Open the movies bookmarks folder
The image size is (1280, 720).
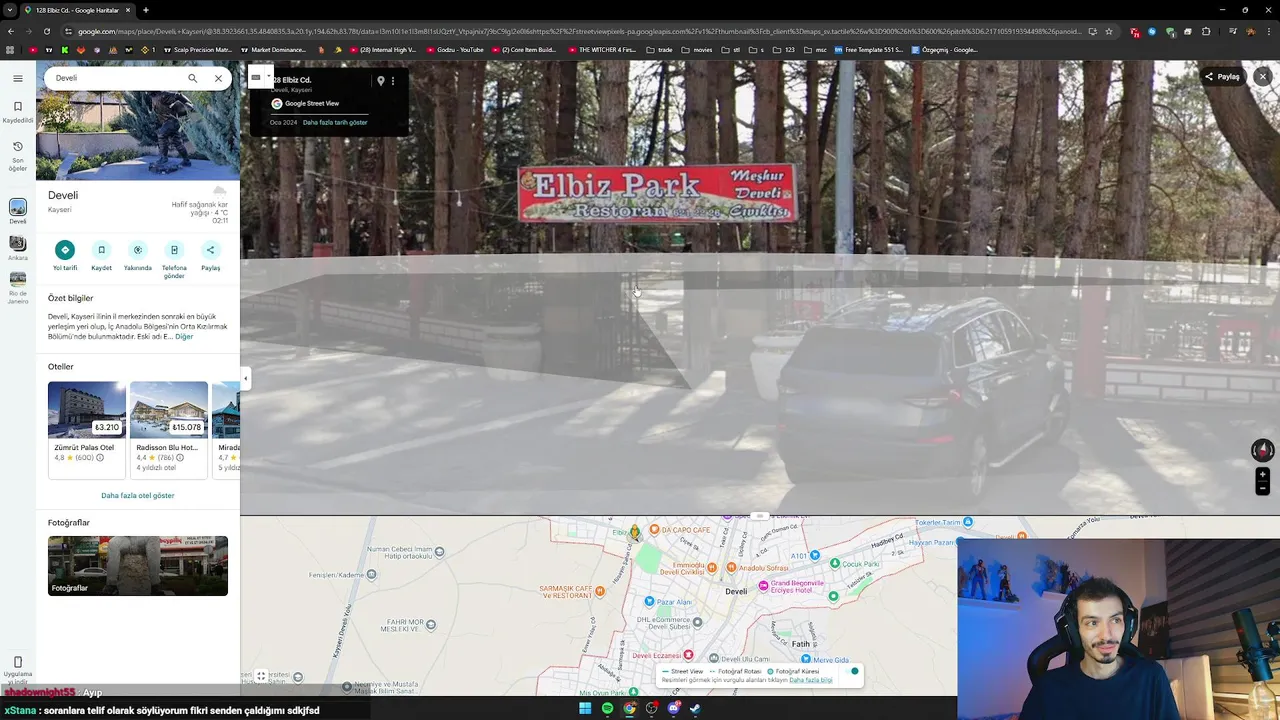(697, 49)
